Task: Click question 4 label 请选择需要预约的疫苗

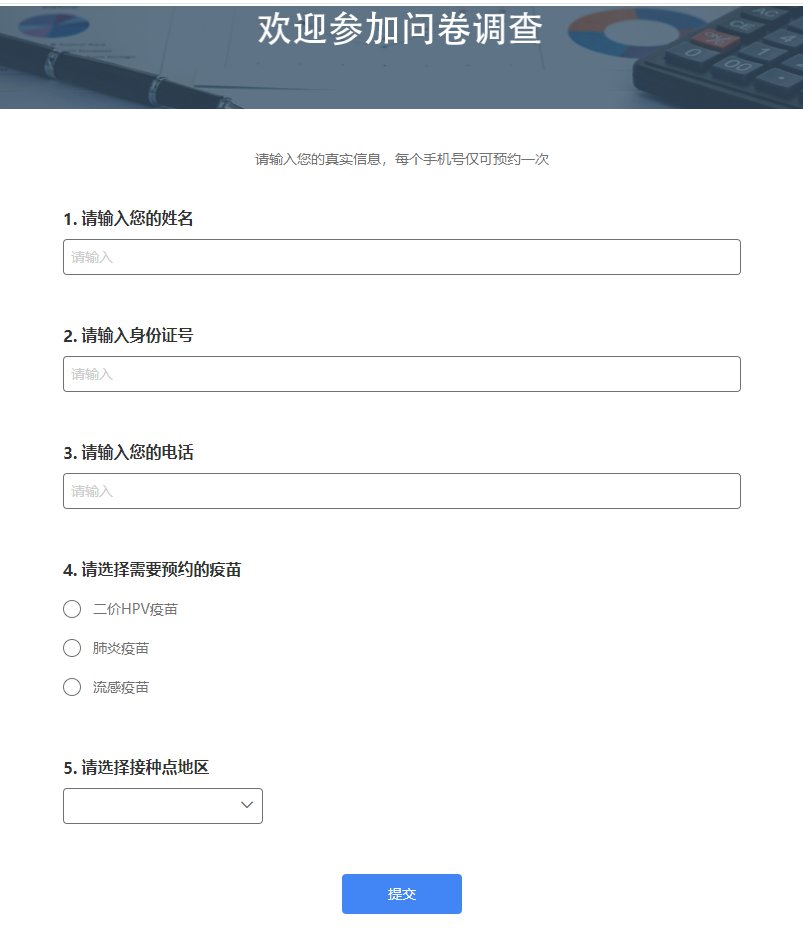Action: point(152,570)
